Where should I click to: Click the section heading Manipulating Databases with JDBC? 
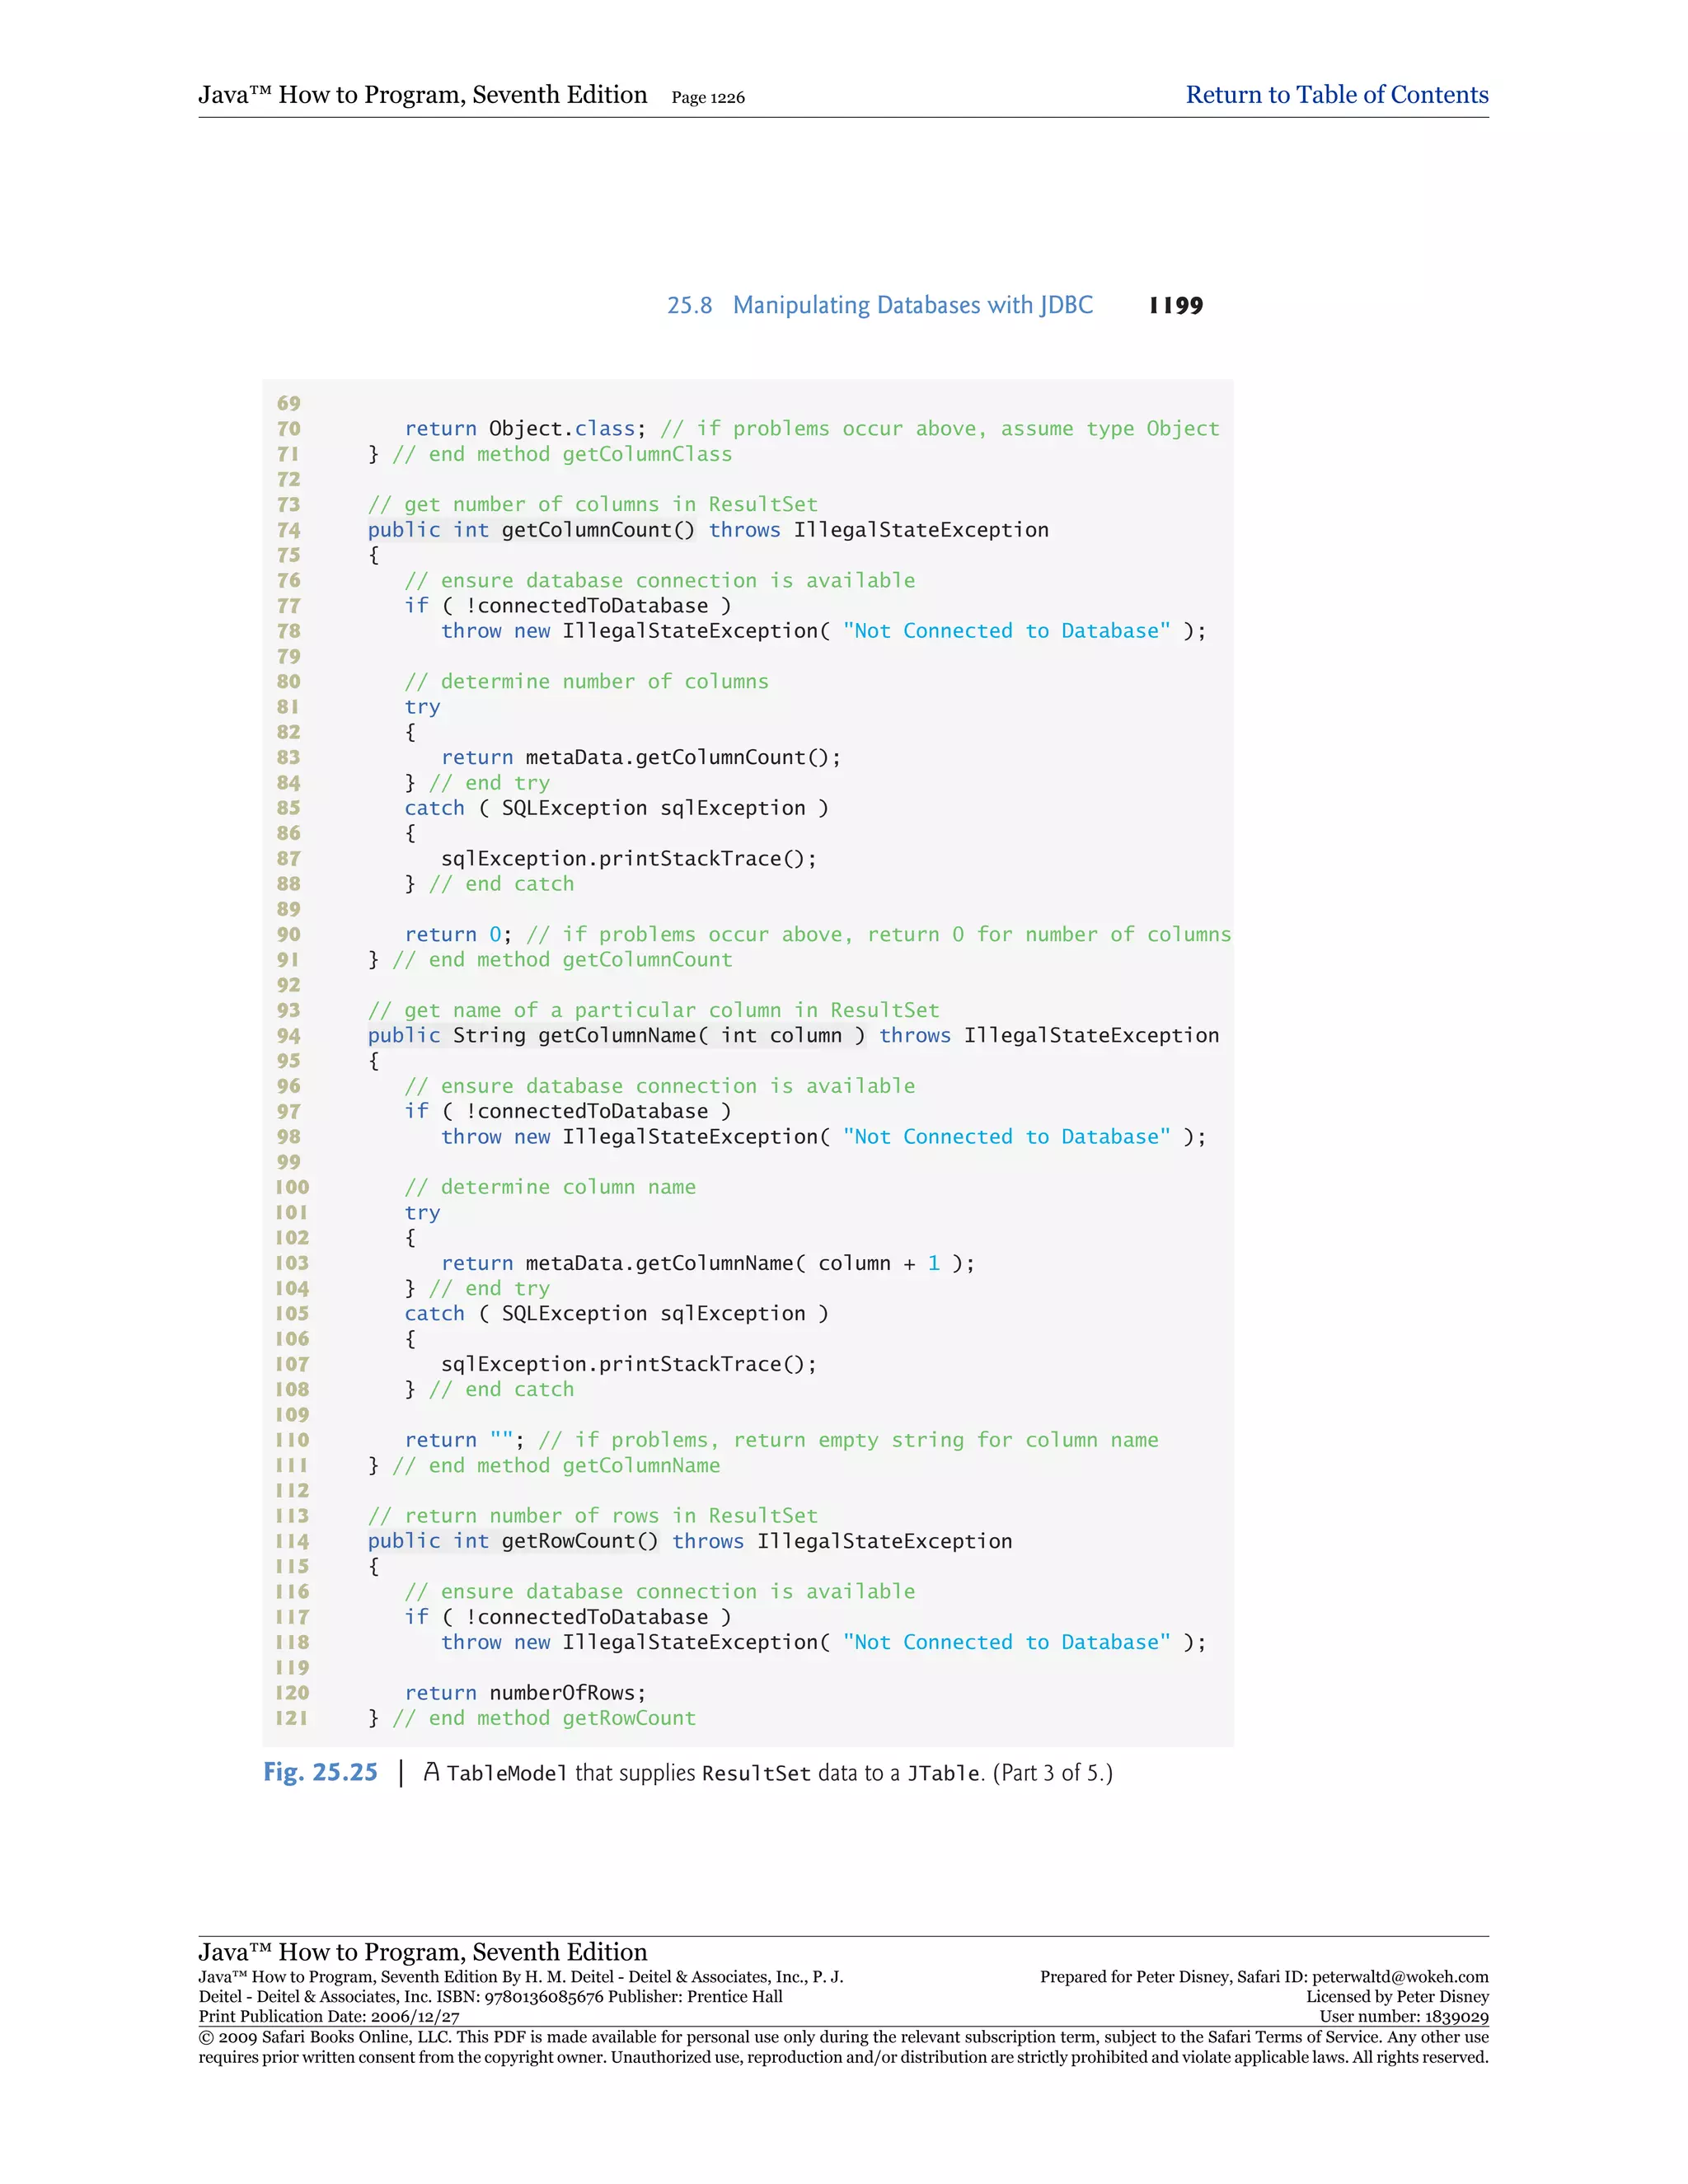[912, 305]
